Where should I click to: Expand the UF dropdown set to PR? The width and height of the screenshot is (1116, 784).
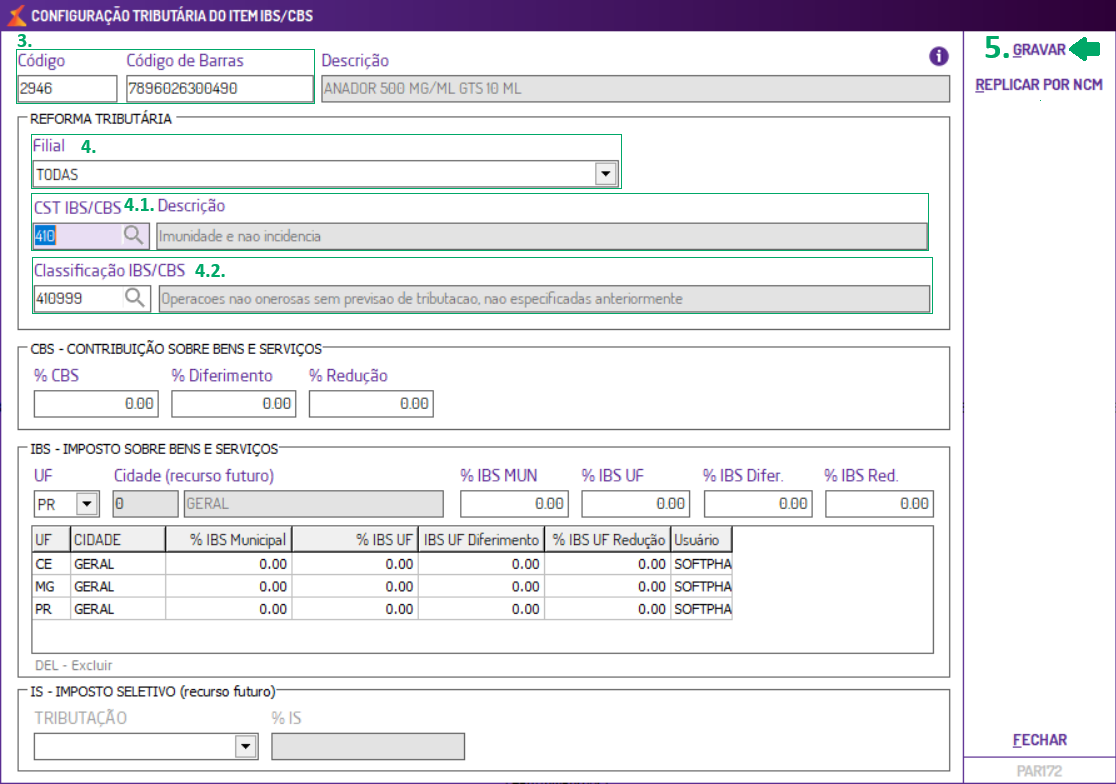[87, 504]
